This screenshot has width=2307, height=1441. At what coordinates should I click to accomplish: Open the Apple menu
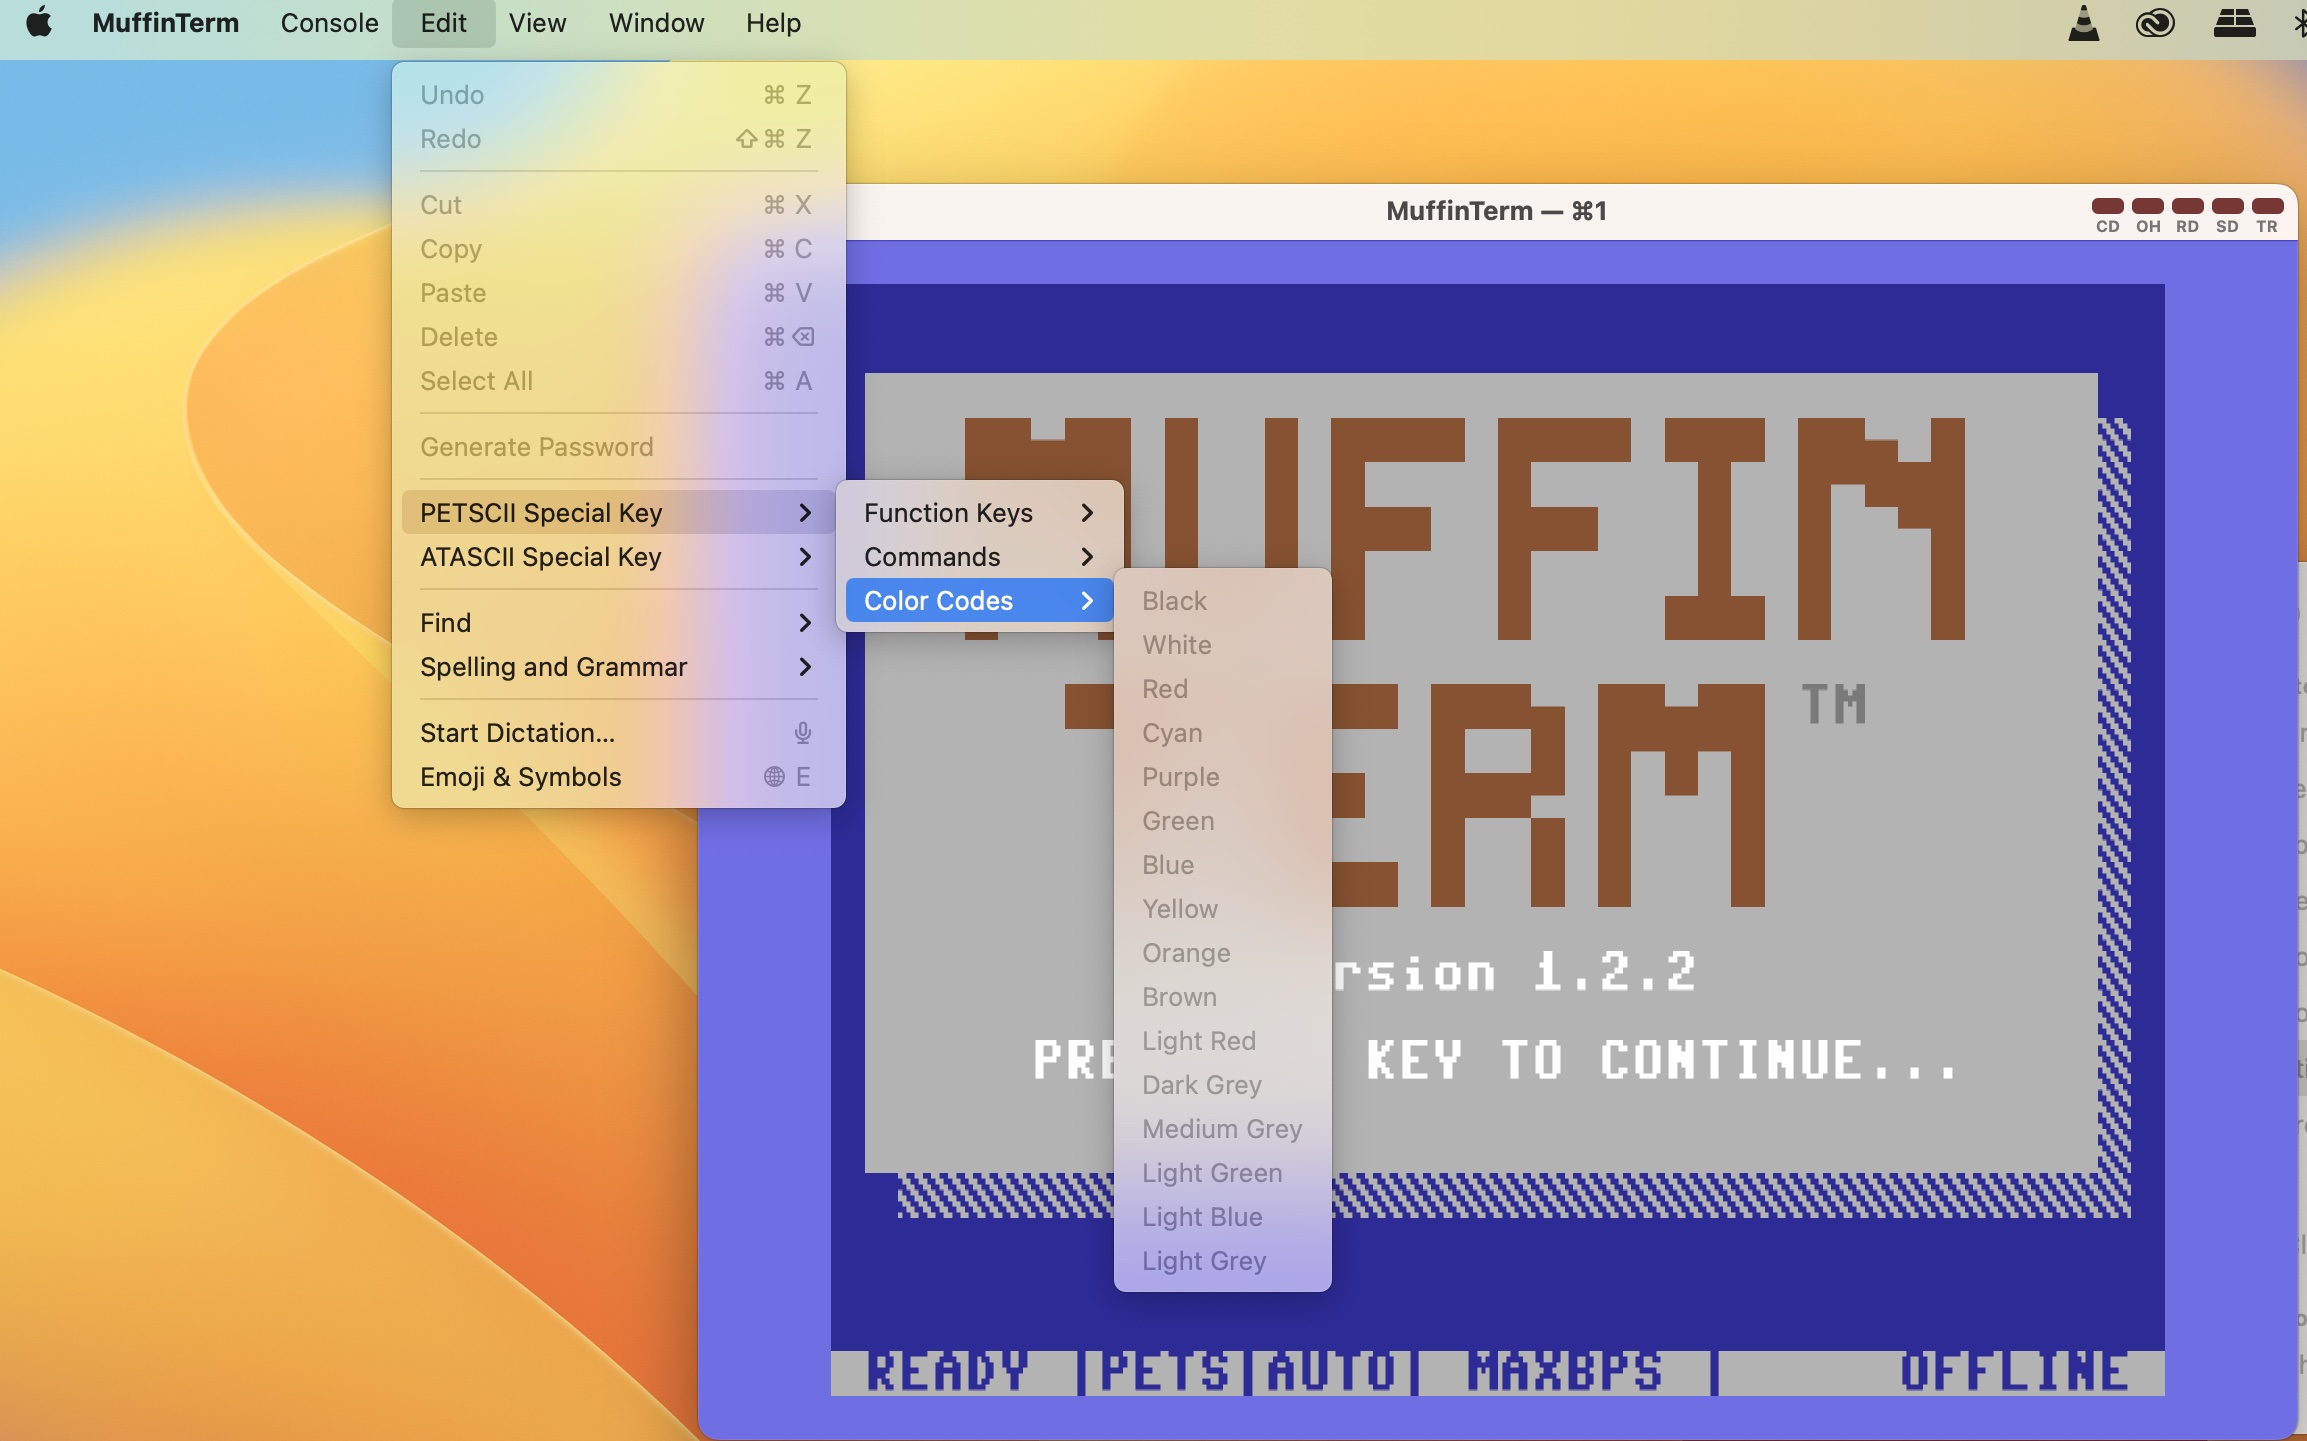click(x=39, y=22)
